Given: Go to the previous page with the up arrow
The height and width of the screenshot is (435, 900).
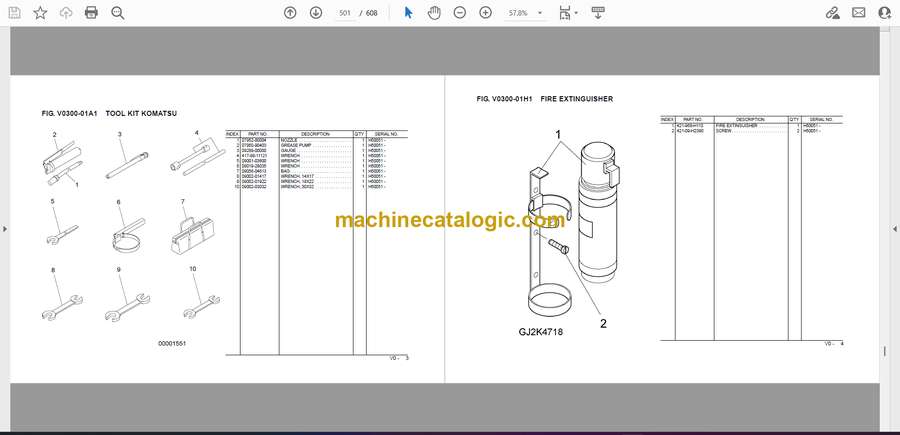Looking at the screenshot, I should [x=290, y=13].
